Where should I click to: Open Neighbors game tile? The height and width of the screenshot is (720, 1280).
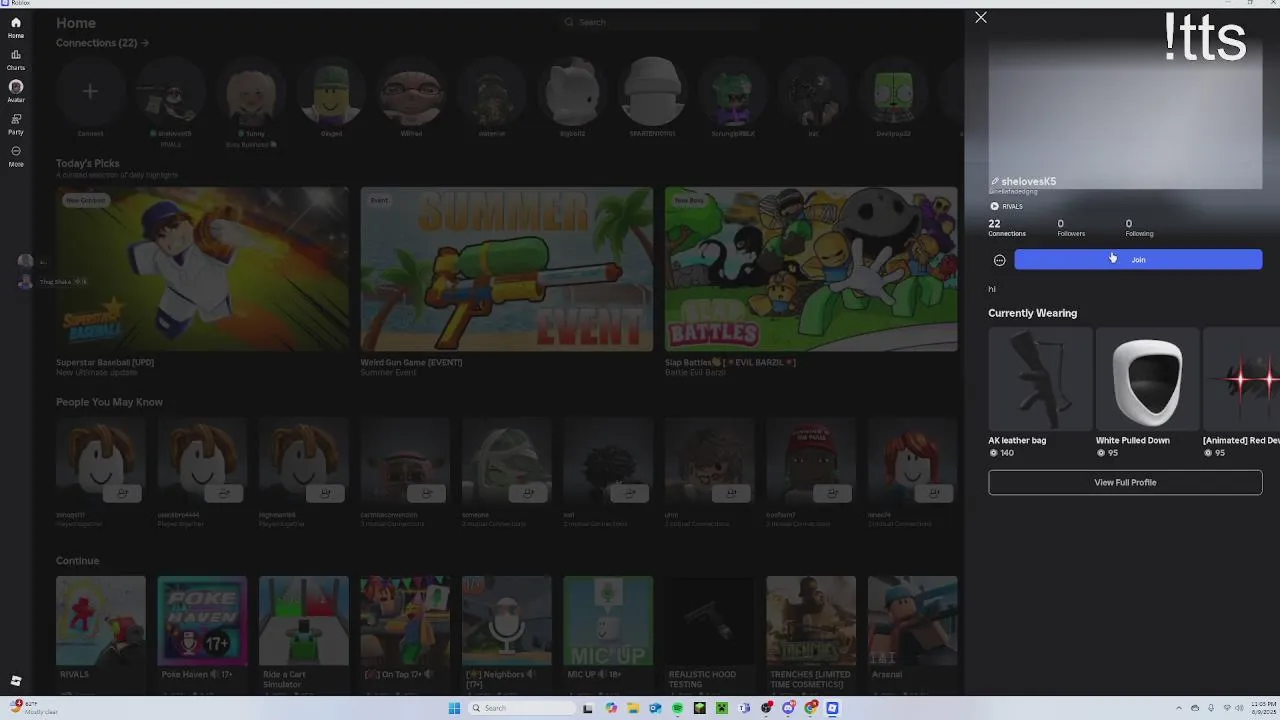pyautogui.click(x=506, y=620)
